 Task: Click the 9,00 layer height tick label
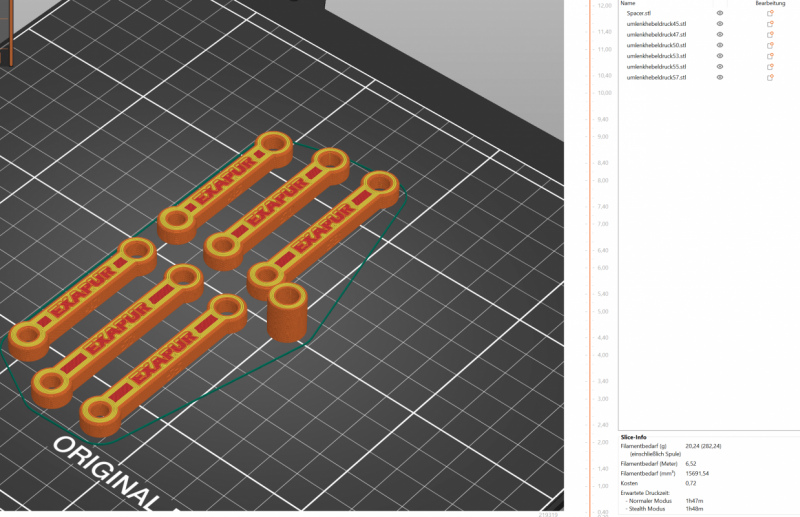click(x=603, y=137)
